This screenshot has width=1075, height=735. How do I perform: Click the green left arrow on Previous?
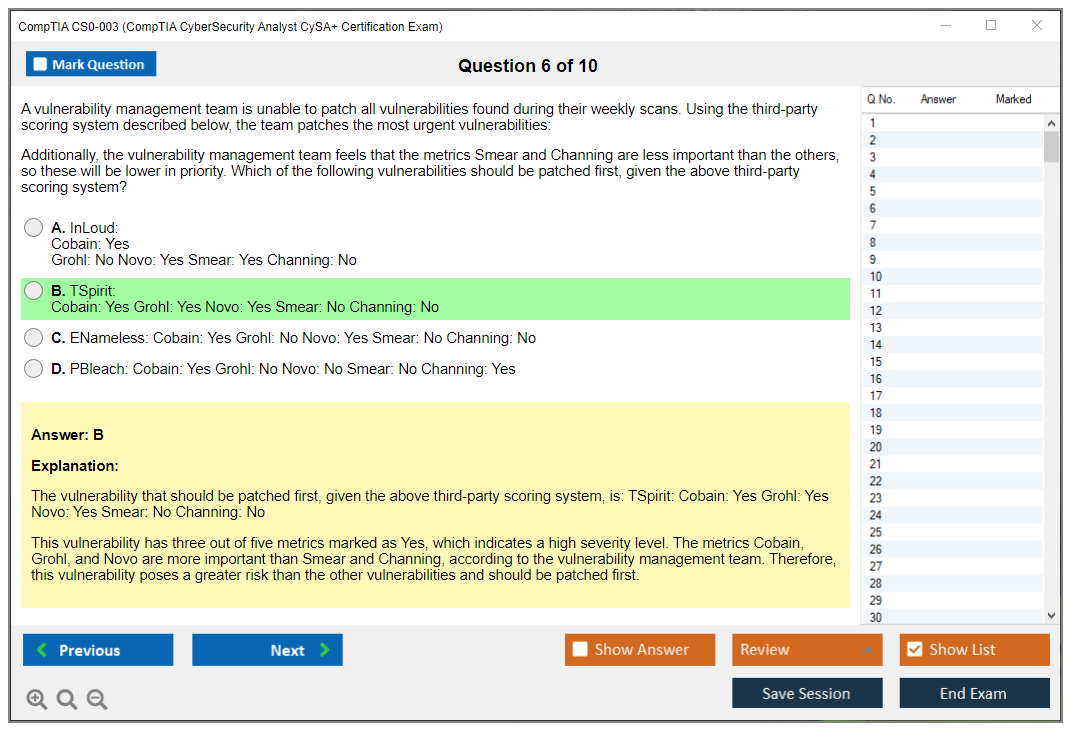point(42,650)
